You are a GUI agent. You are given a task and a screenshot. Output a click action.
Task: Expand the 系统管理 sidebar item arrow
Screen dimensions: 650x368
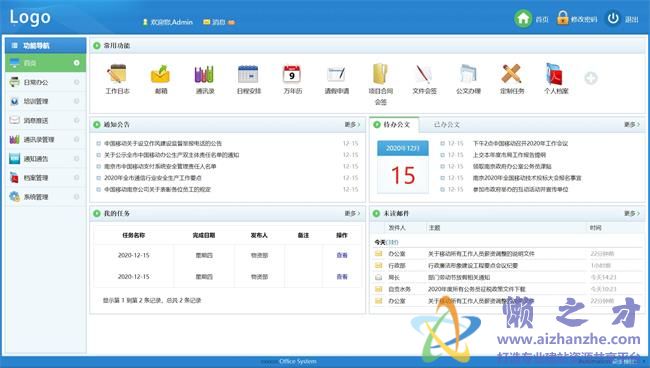77,197
